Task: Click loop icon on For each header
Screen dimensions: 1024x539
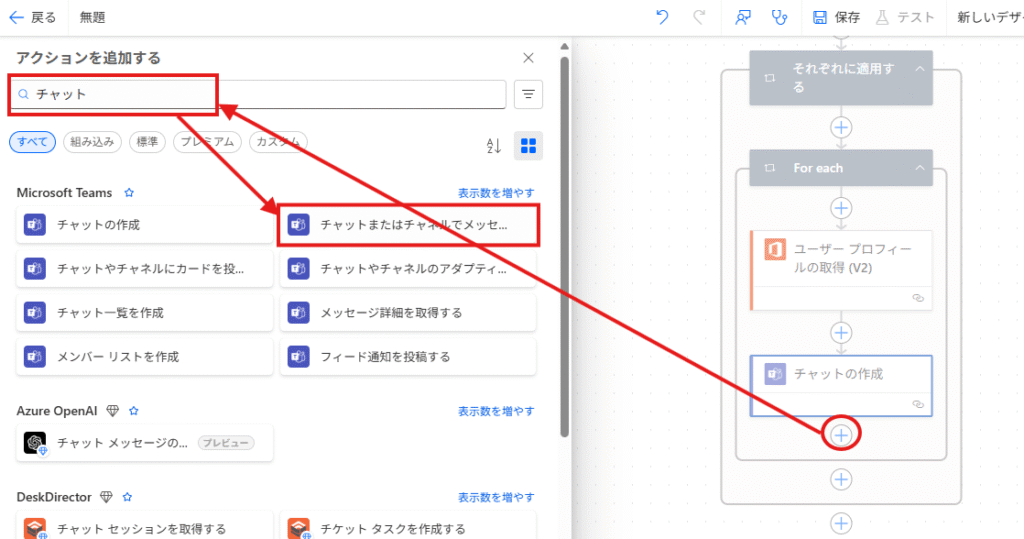Action: [770, 168]
